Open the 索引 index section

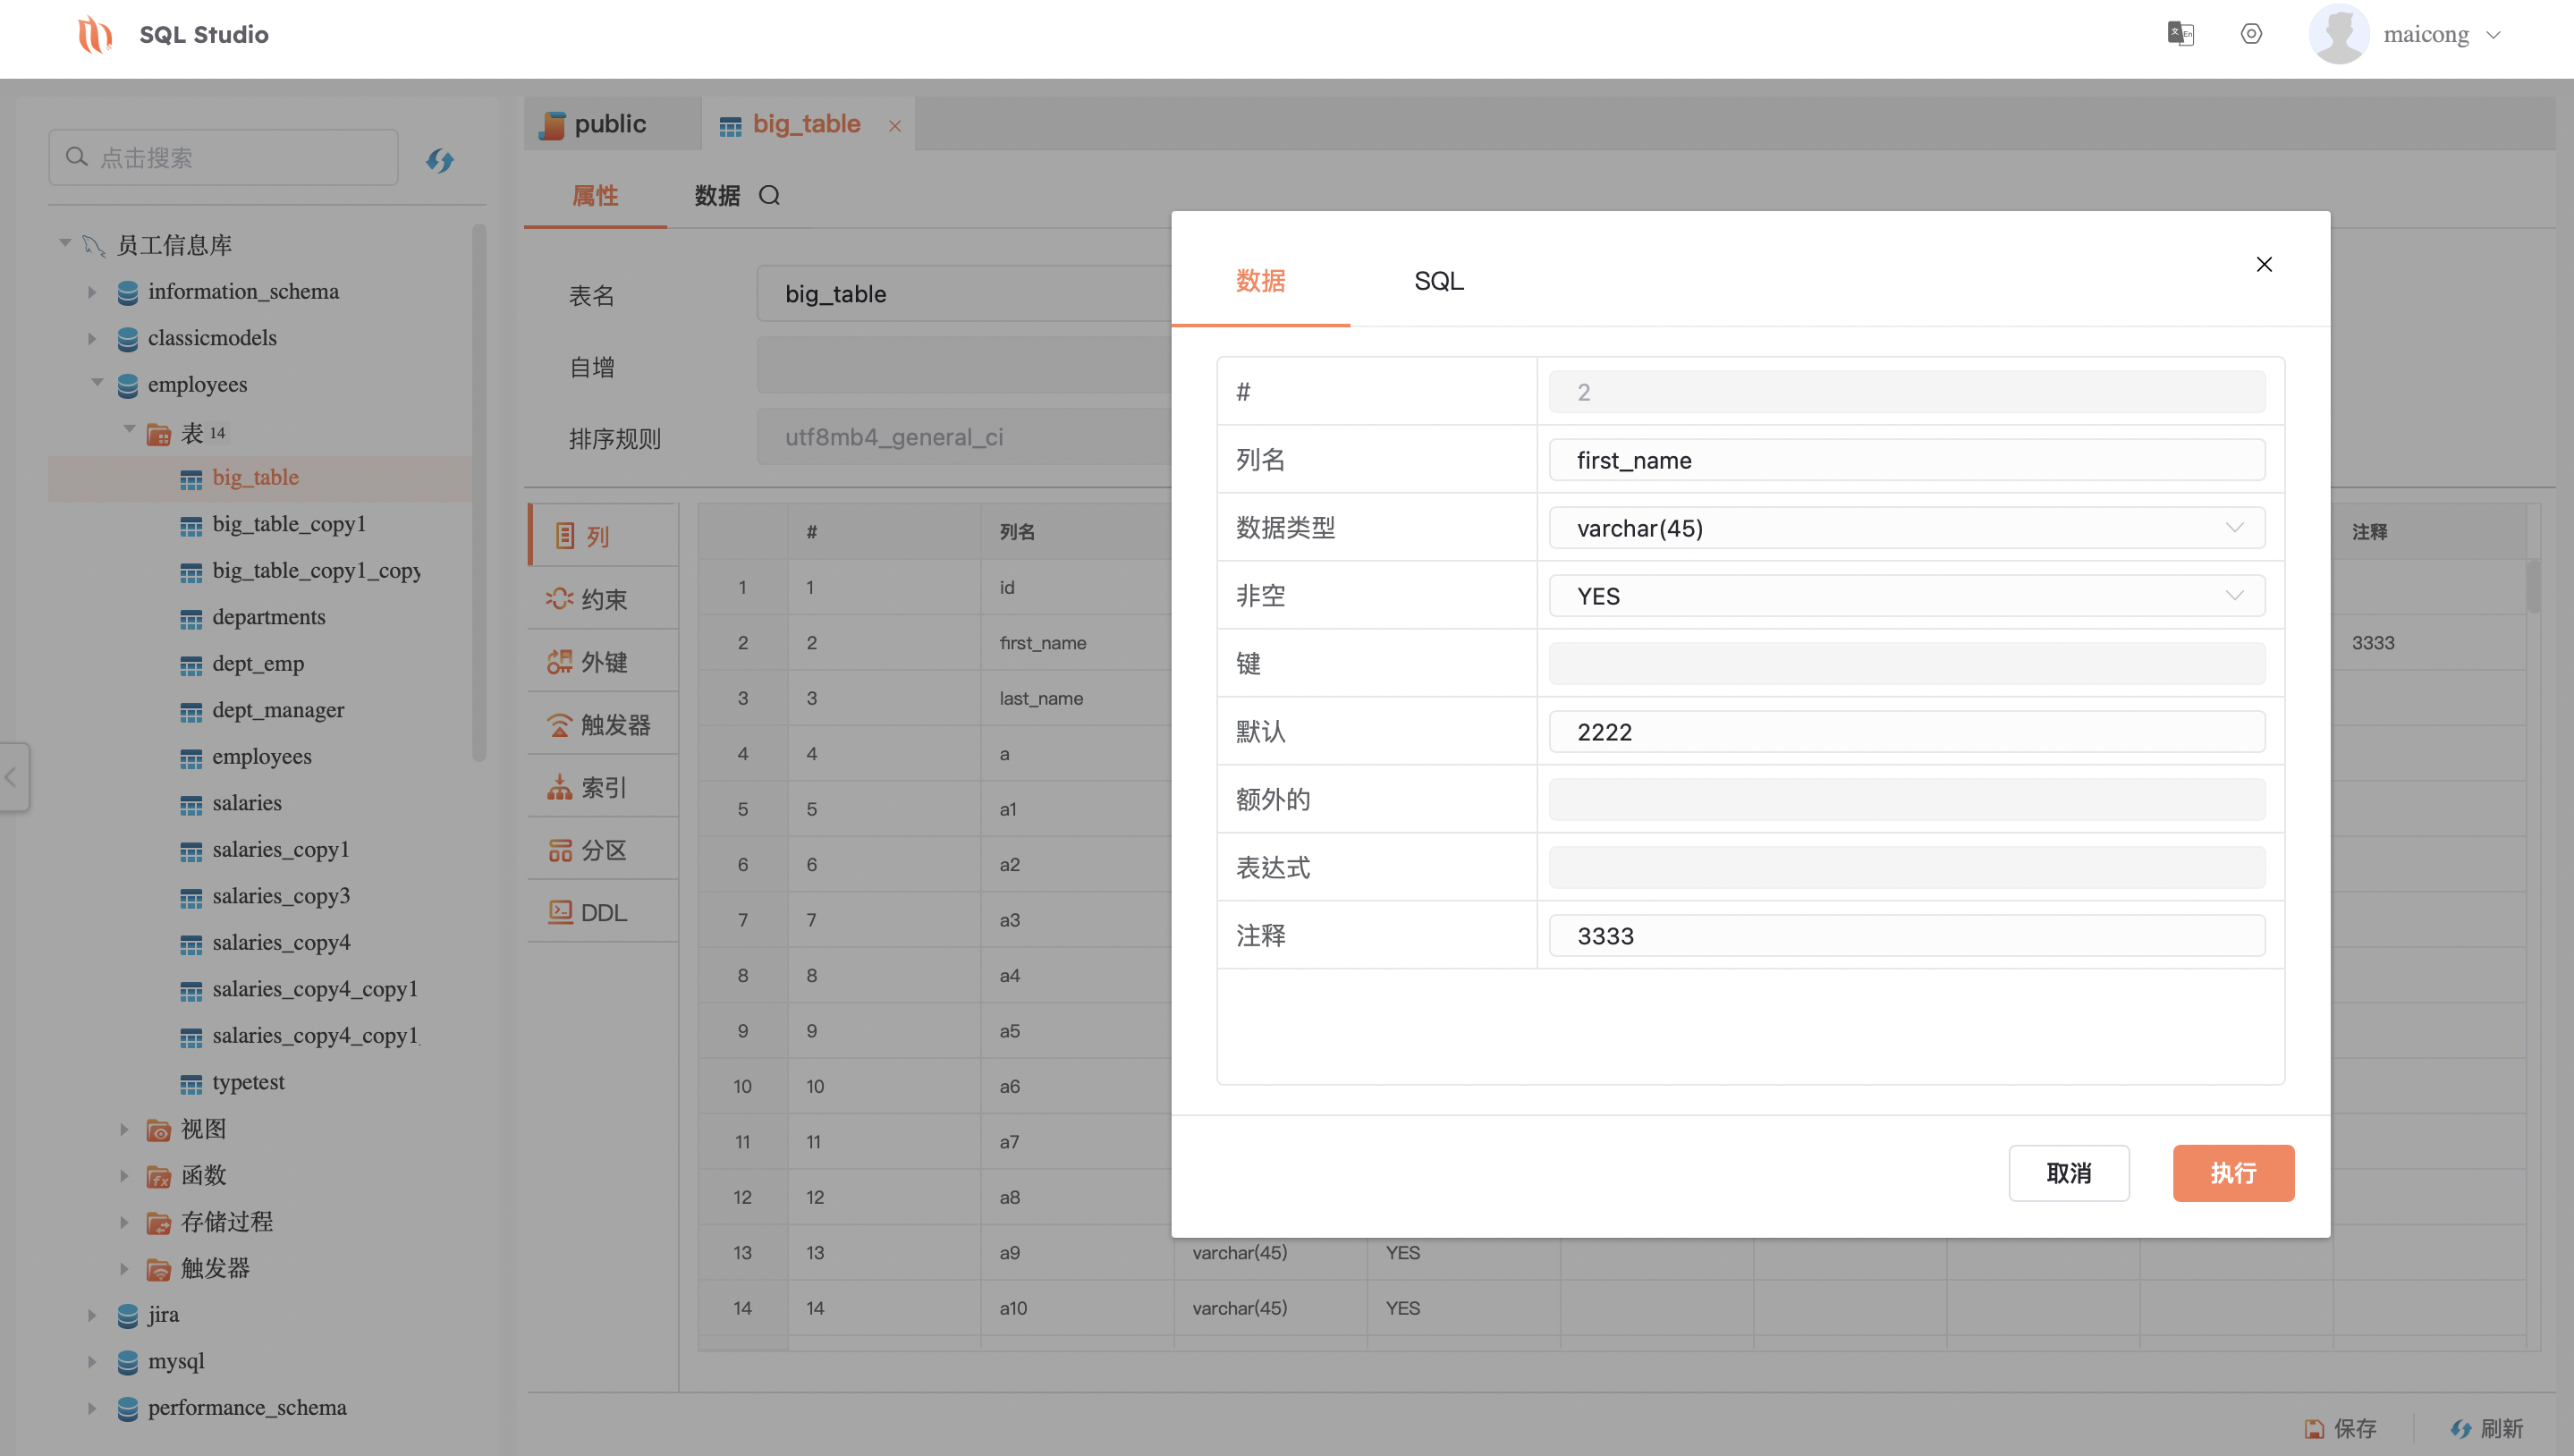[603, 787]
